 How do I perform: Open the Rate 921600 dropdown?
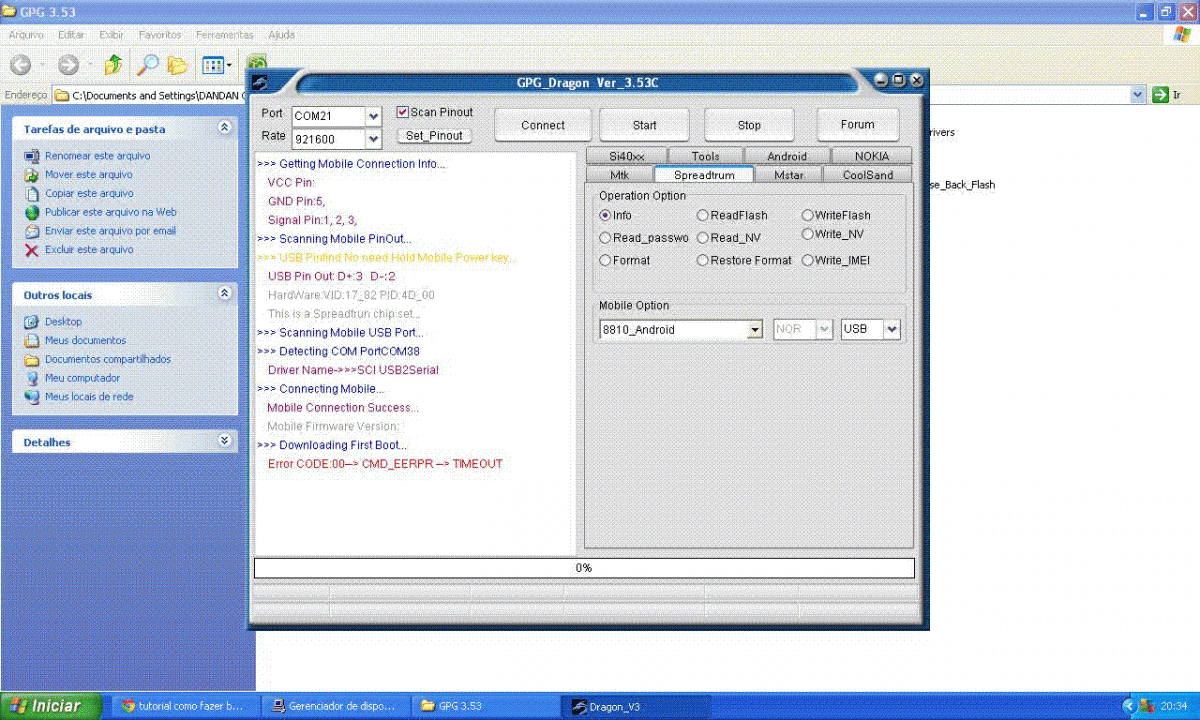373,140
